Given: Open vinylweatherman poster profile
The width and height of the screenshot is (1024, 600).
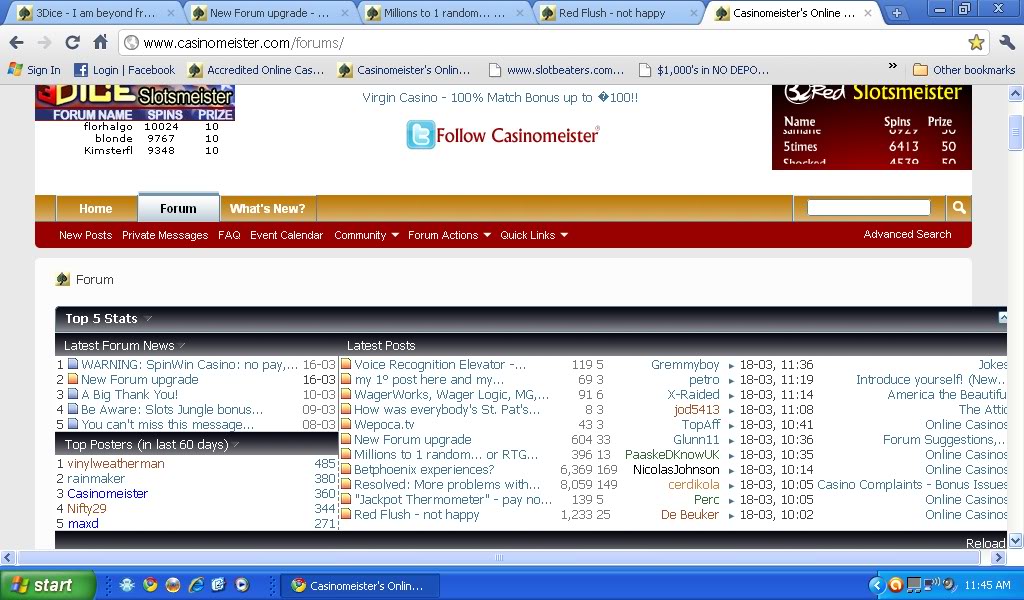Looking at the screenshot, I should 116,464.
